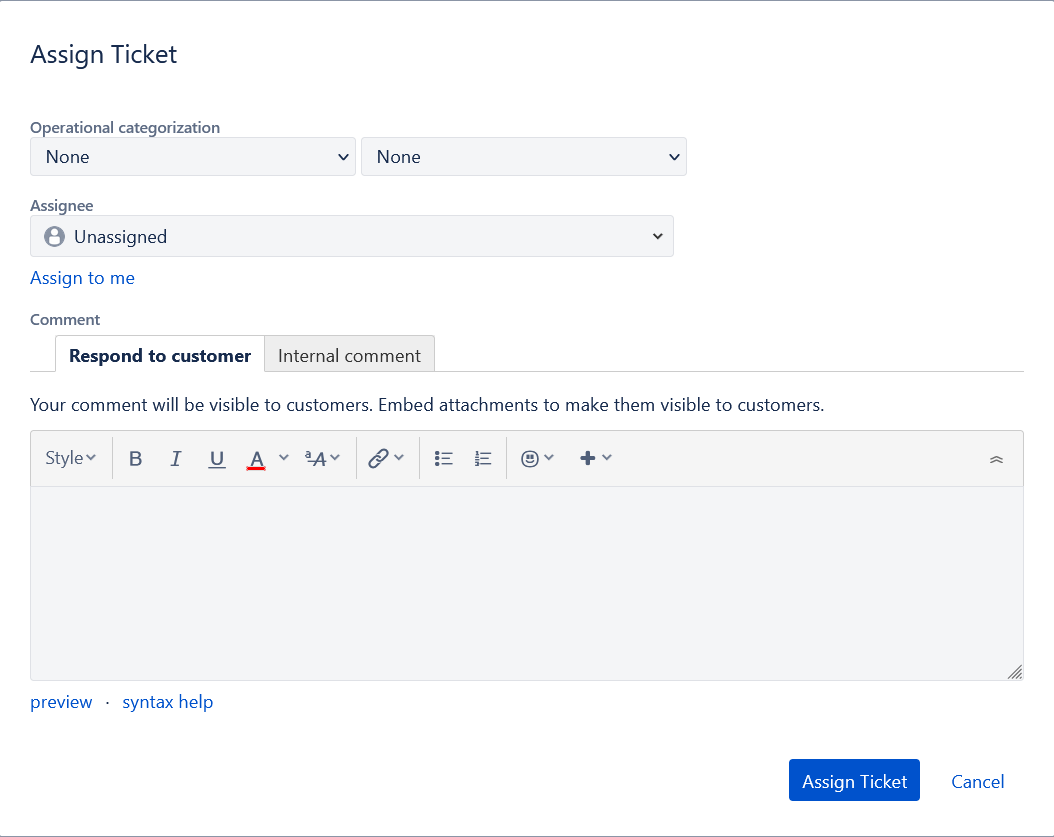
Task: Open the comment preview link
Action: tap(61, 702)
